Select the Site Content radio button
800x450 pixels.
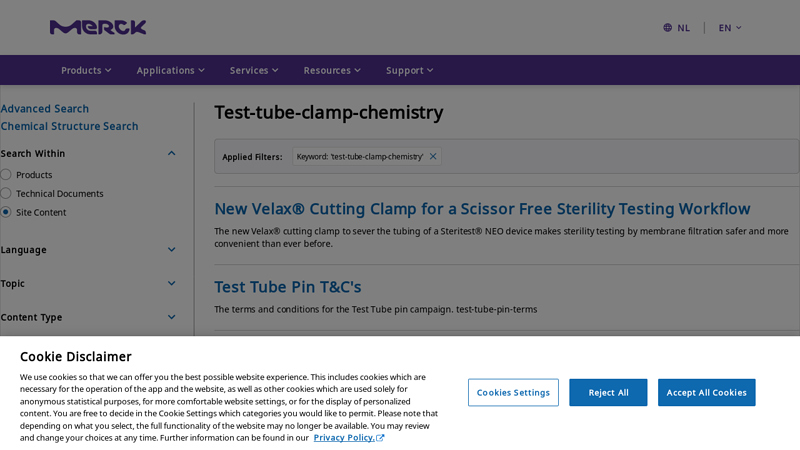6,212
